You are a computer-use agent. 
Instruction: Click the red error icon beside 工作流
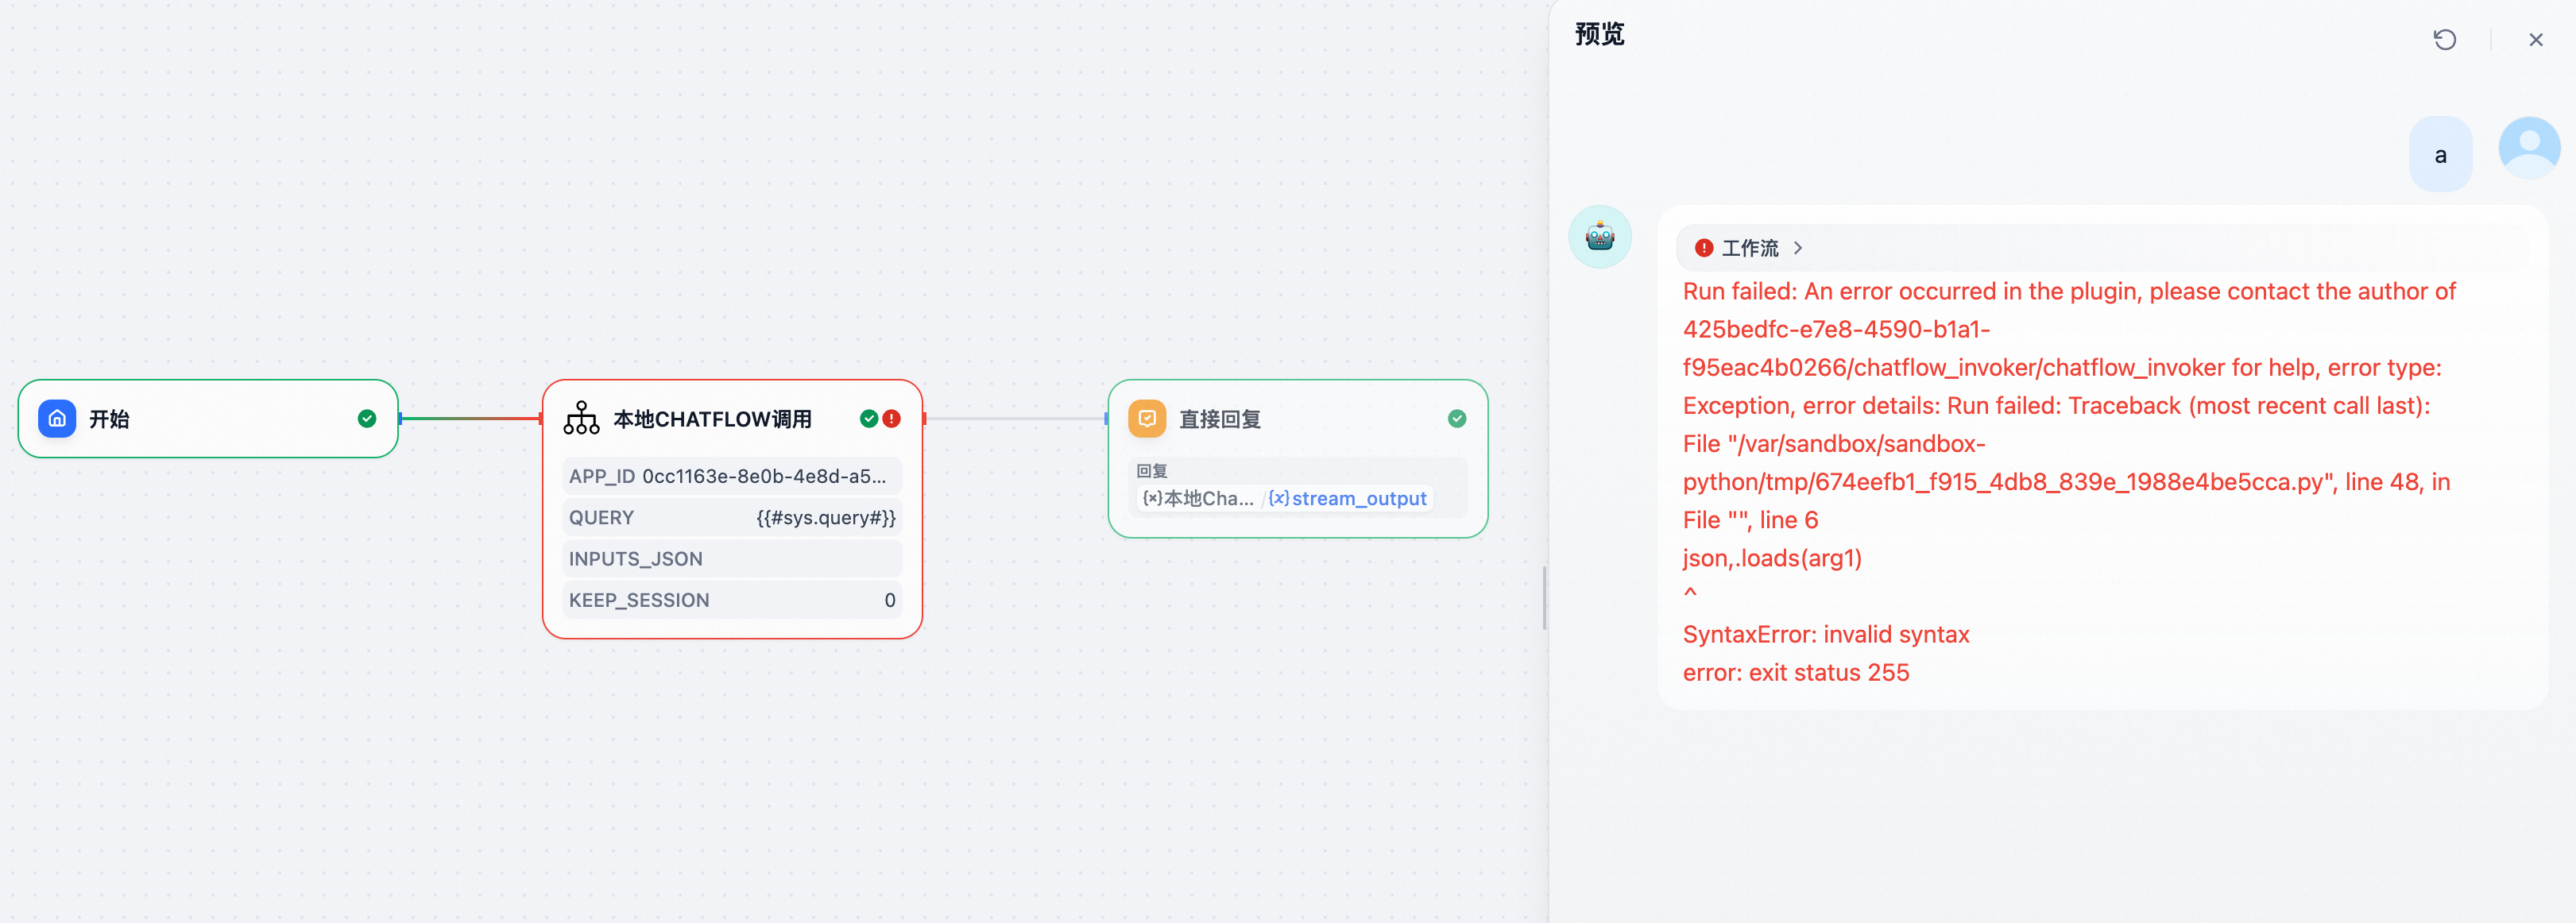click(1703, 247)
